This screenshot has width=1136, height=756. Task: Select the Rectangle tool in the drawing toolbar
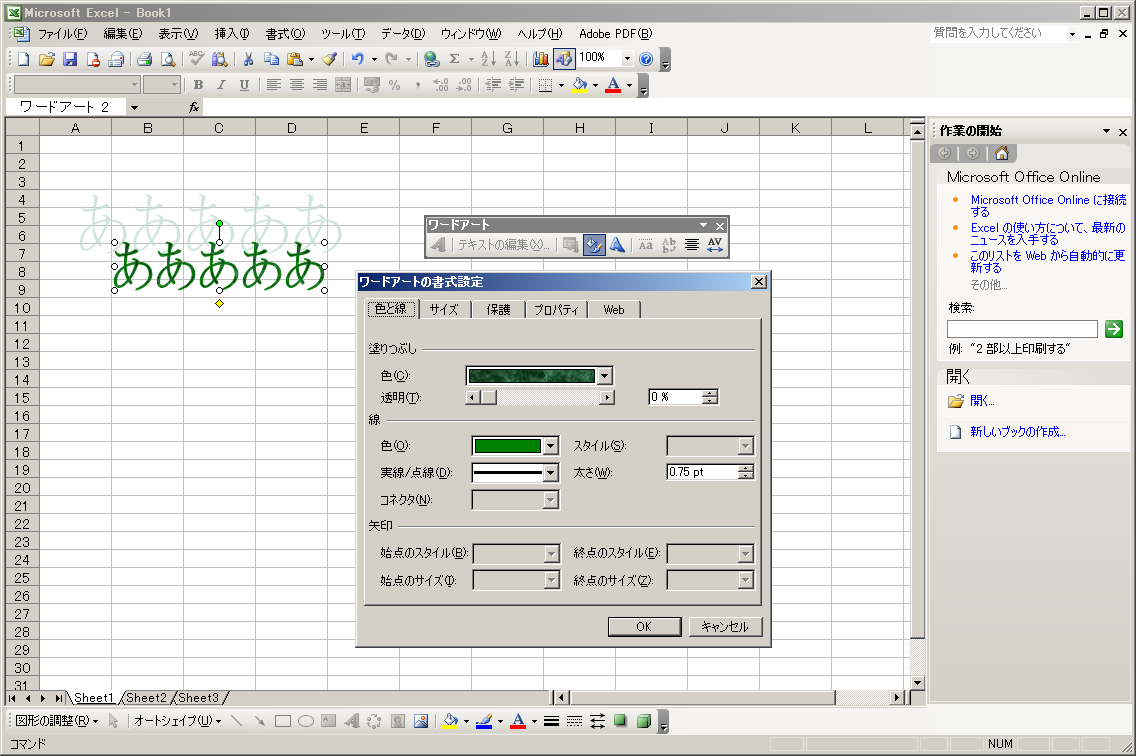click(x=283, y=721)
